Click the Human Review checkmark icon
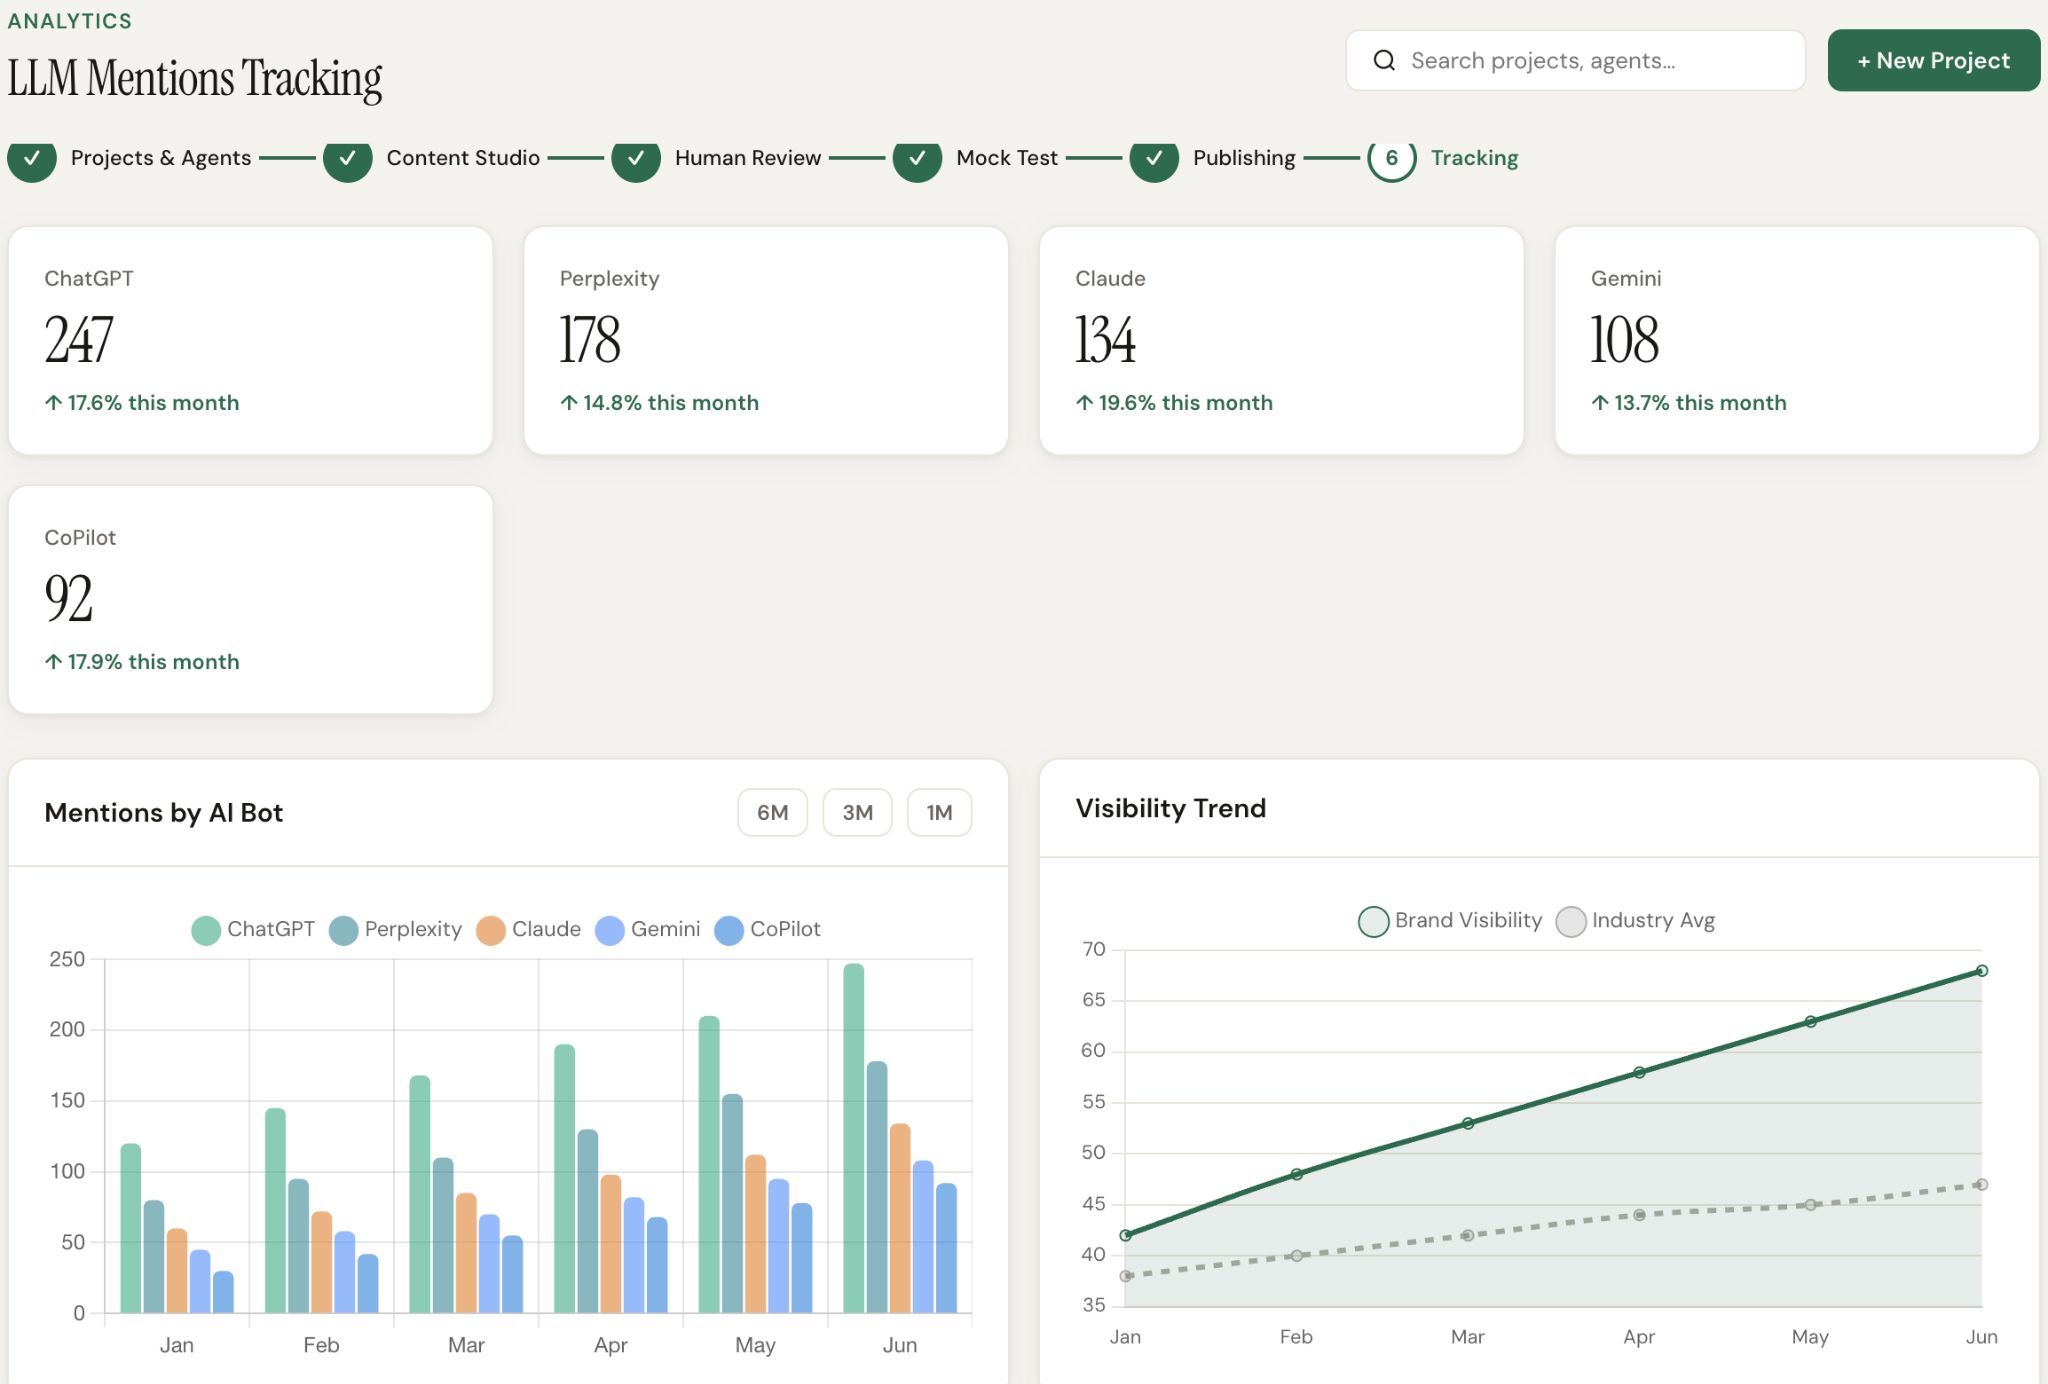 pyautogui.click(x=636, y=158)
